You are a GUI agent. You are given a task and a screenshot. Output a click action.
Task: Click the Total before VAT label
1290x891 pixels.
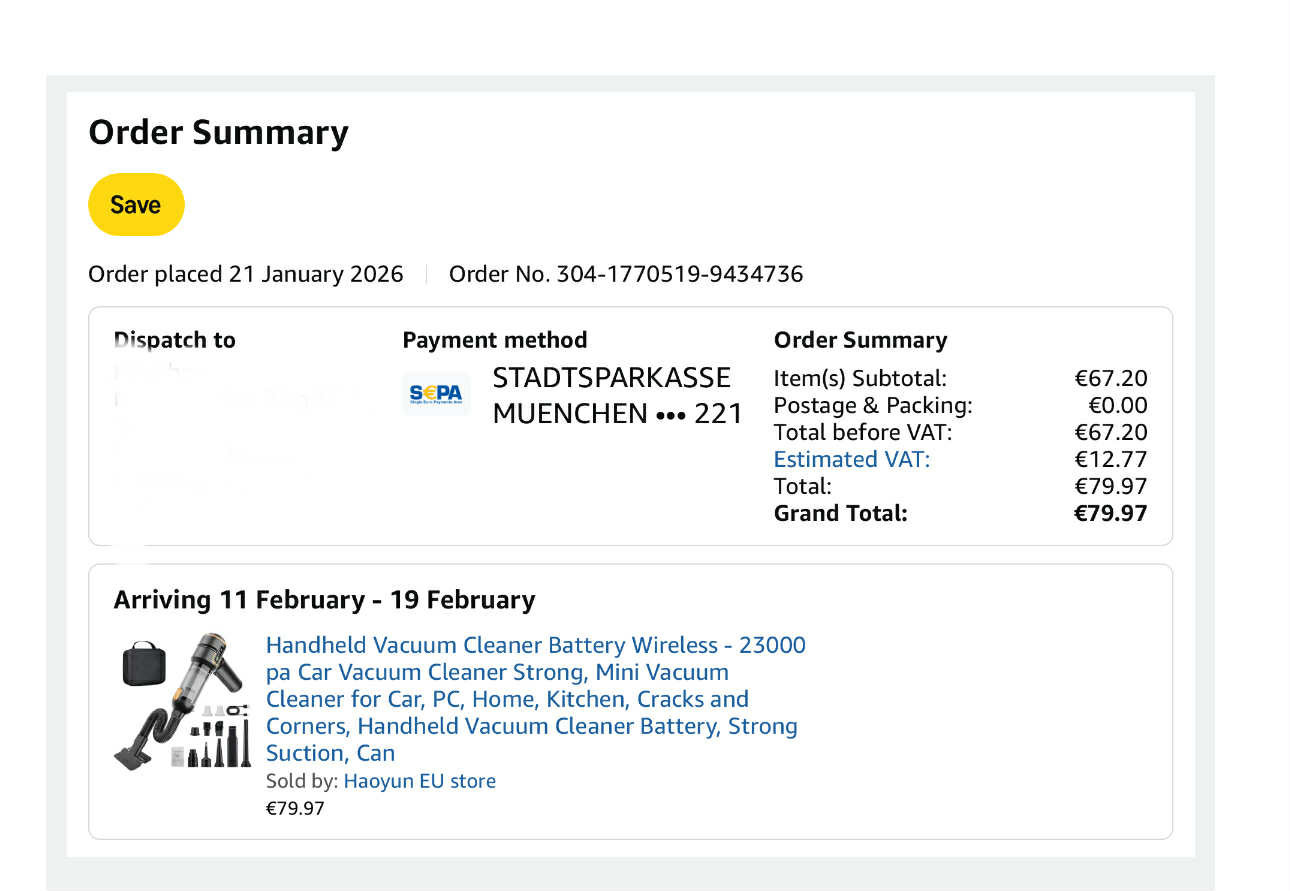coord(863,432)
